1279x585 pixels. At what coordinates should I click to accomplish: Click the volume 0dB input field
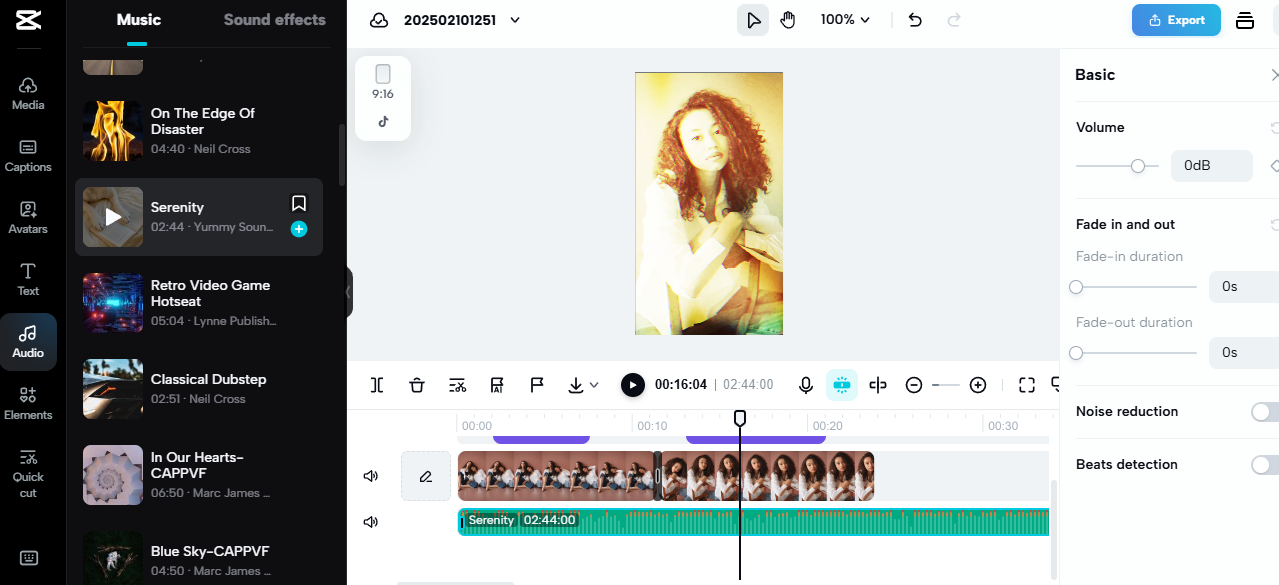point(1211,166)
